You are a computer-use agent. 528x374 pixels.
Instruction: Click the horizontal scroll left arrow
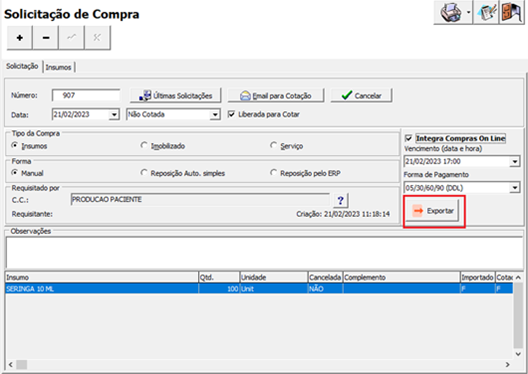(10, 365)
